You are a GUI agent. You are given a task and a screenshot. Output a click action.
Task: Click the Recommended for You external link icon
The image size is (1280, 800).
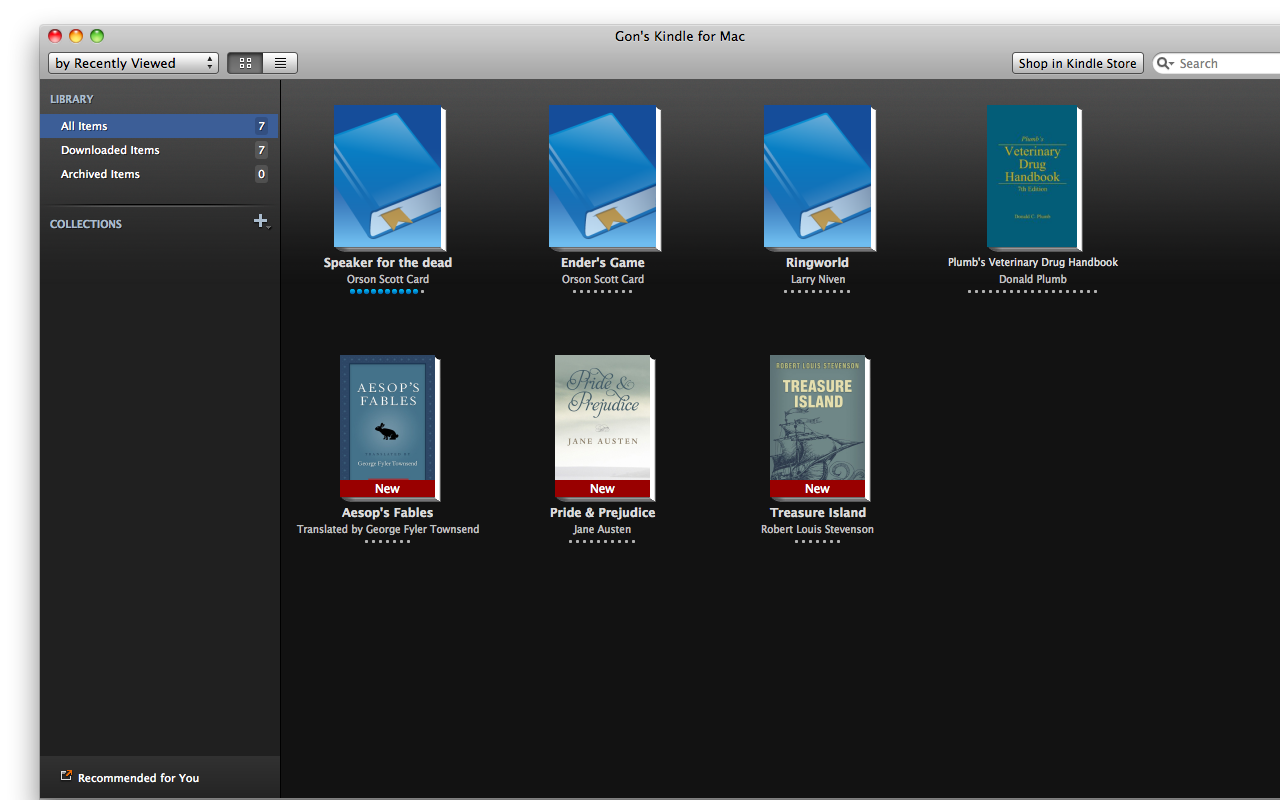(x=66, y=776)
